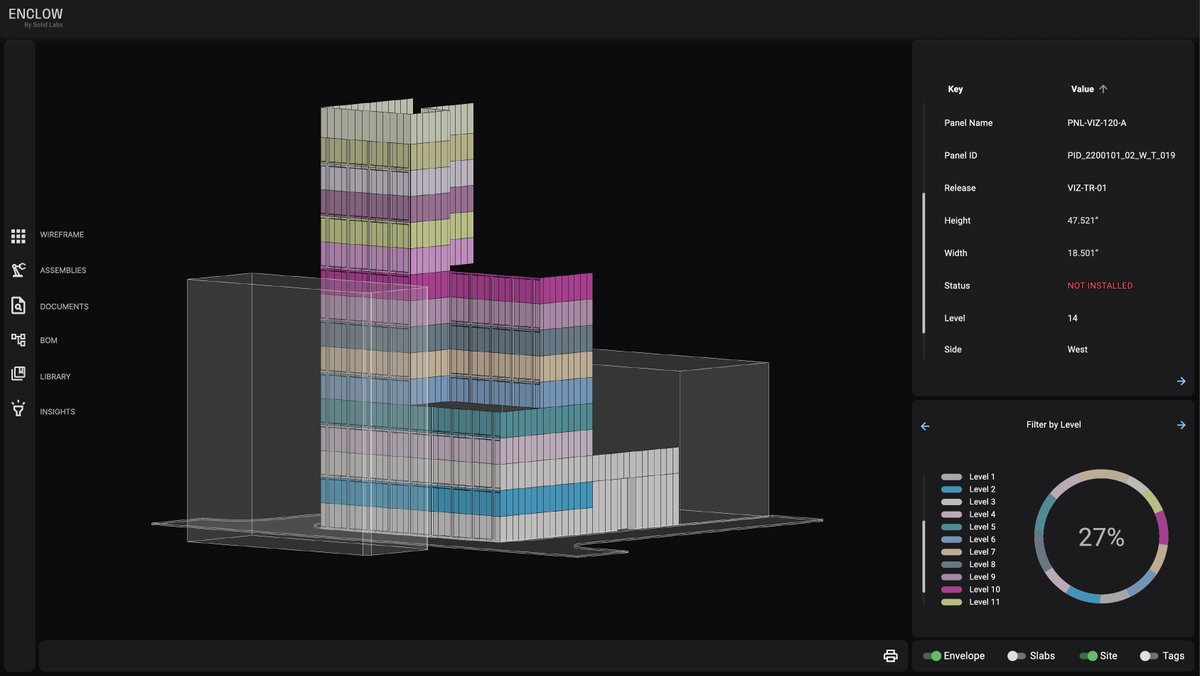The height and width of the screenshot is (676, 1200).
Task: Click the Value column header text
Action: point(1082,89)
